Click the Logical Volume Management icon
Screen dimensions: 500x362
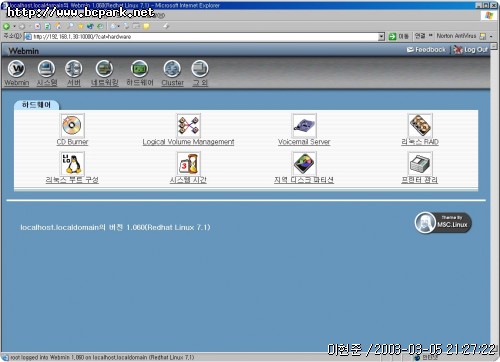tap(188, 125)
